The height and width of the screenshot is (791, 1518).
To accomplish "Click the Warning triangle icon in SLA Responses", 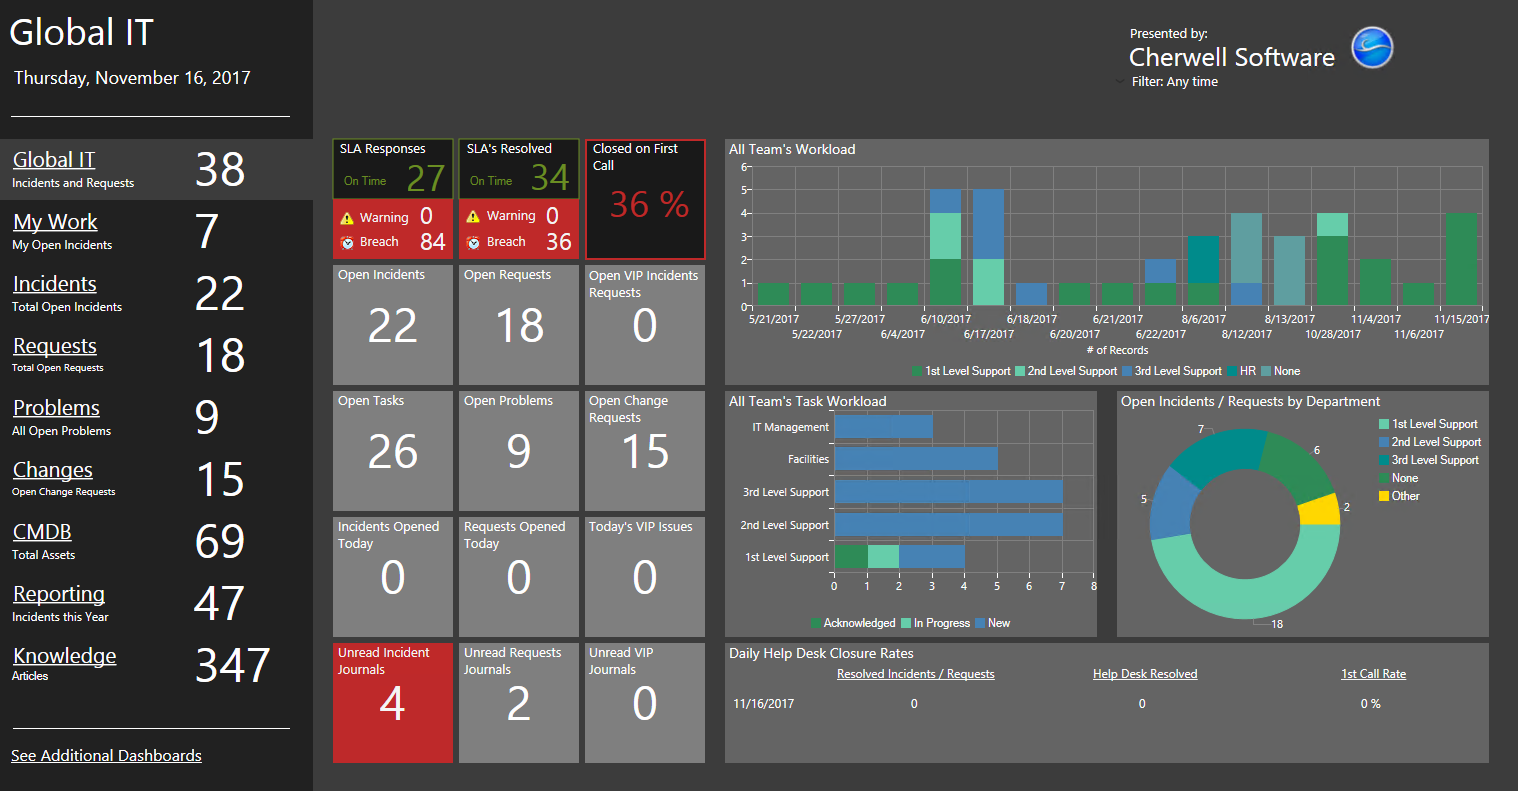I will (347, 218).
